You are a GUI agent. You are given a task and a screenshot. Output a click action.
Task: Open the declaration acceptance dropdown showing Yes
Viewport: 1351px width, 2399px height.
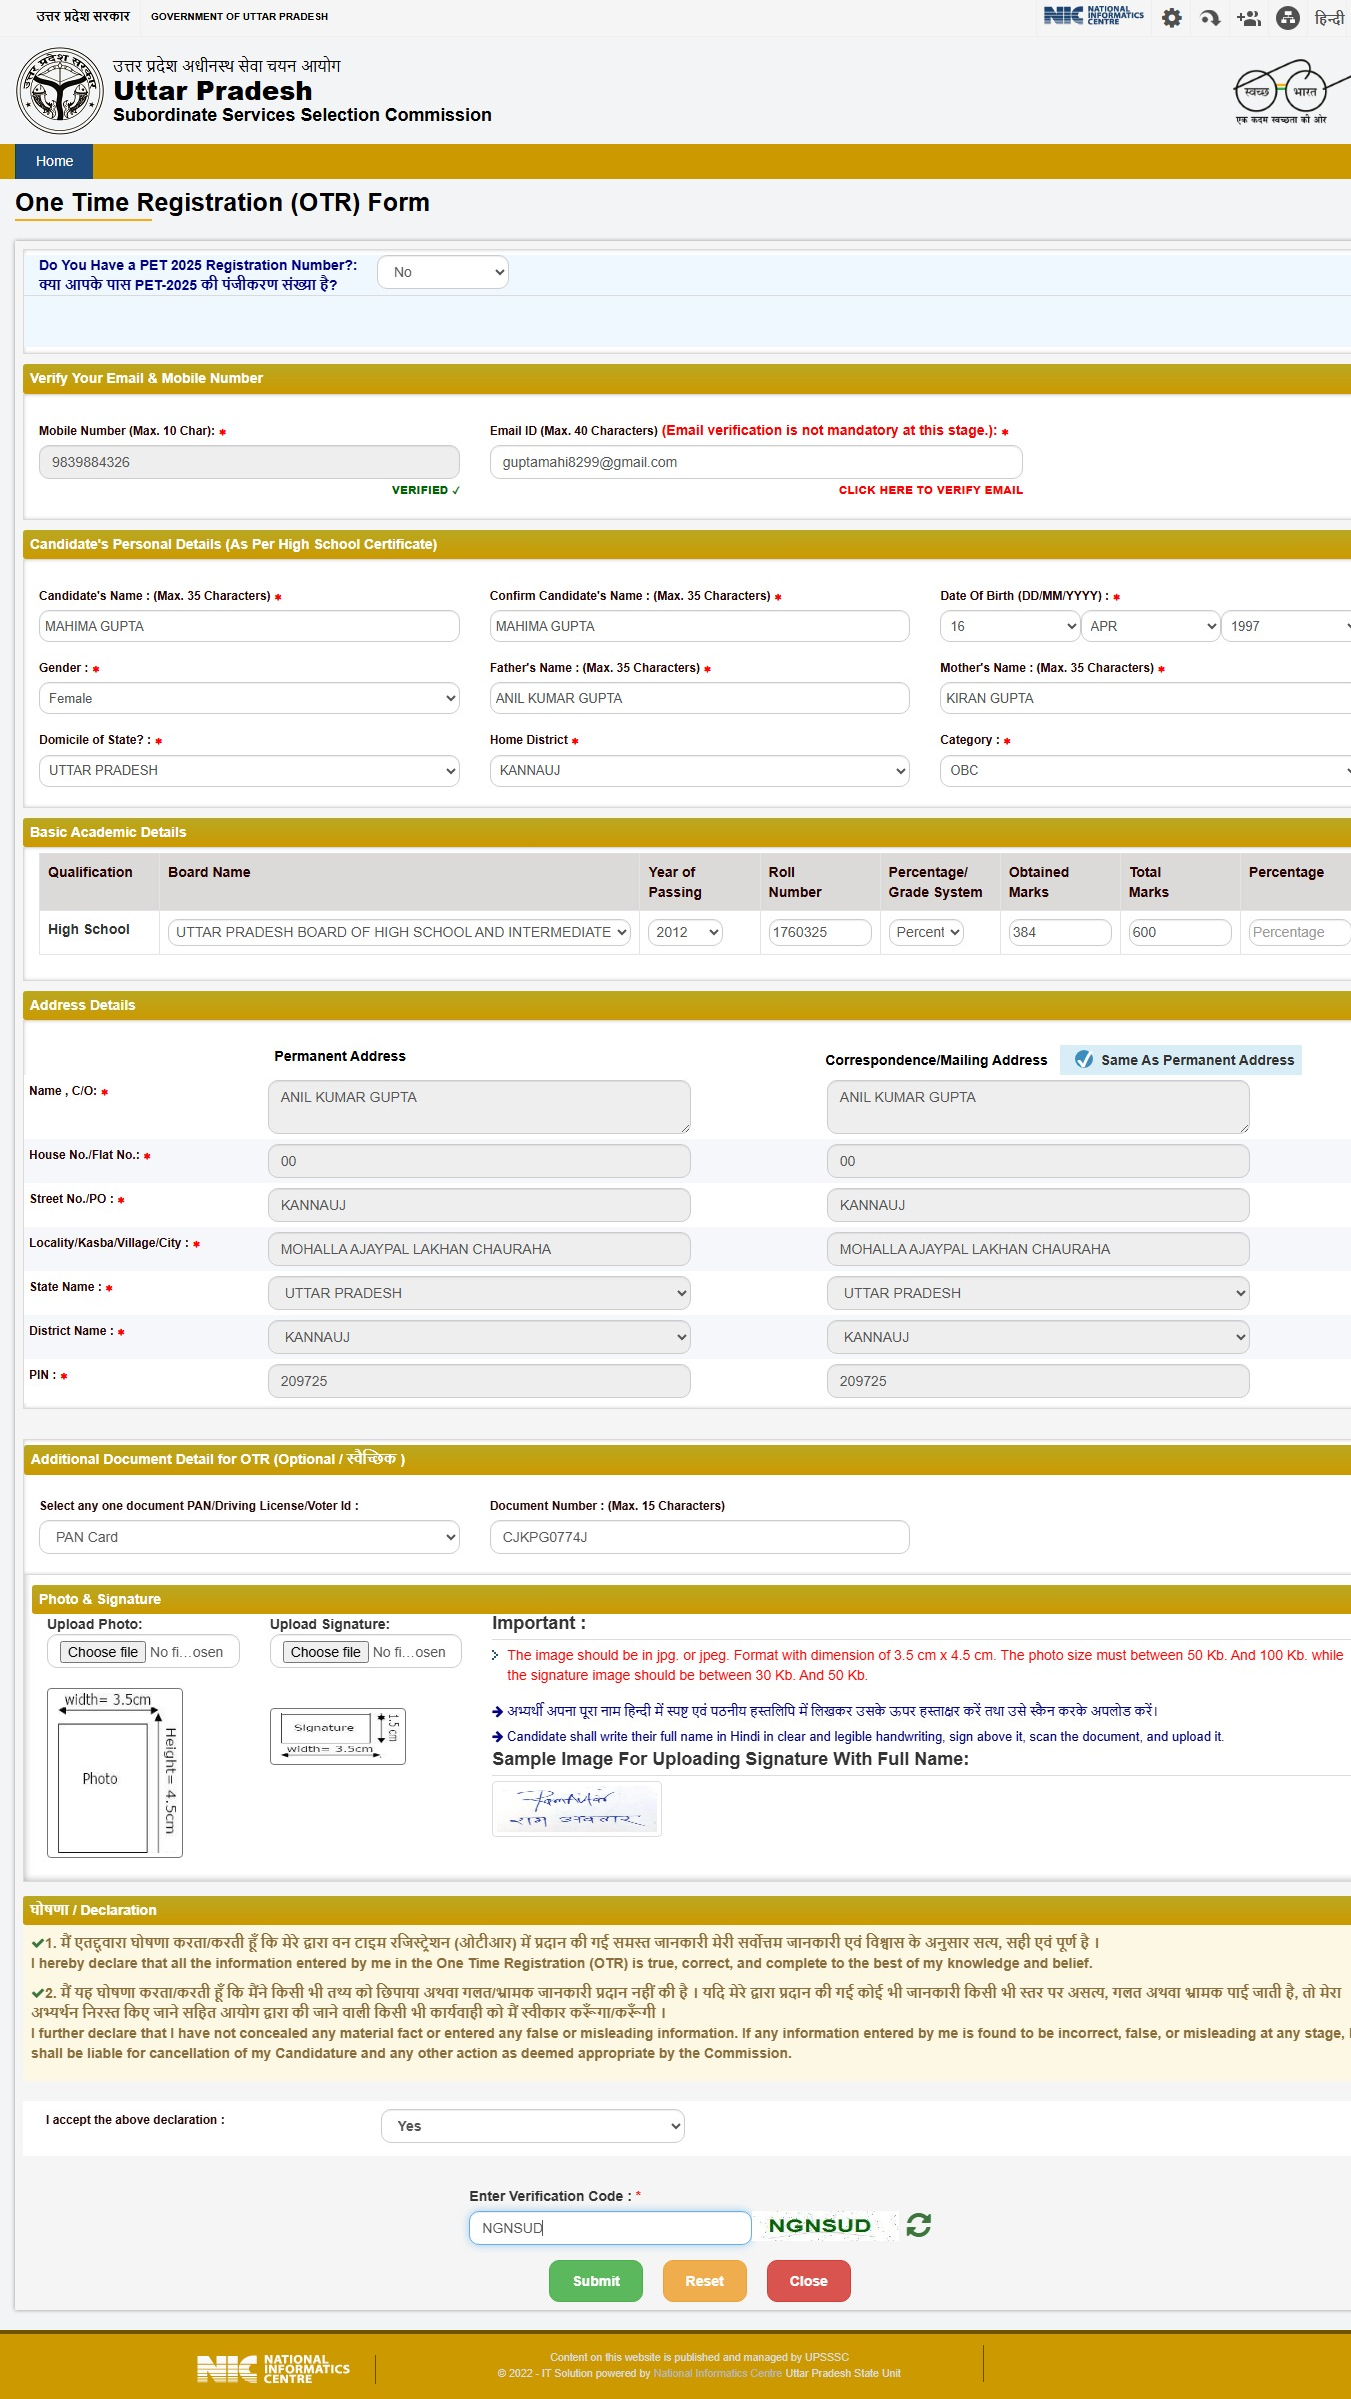click(x=533, y=2126)
